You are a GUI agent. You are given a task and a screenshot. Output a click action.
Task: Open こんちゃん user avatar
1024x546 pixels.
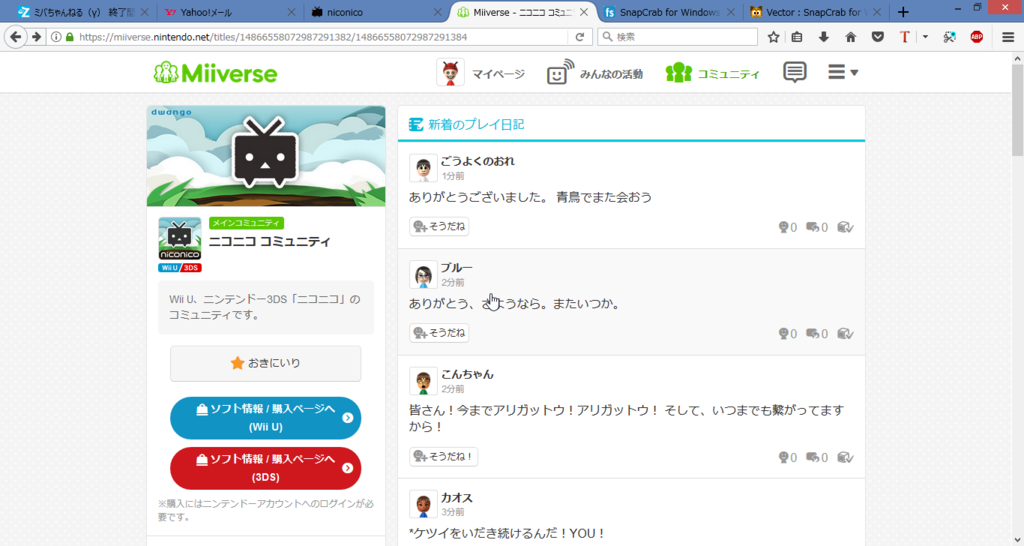[x=423, y=381]
